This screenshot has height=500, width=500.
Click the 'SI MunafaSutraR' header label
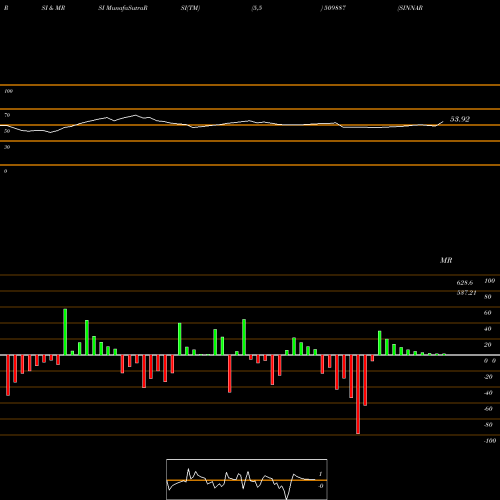(123, 8)
